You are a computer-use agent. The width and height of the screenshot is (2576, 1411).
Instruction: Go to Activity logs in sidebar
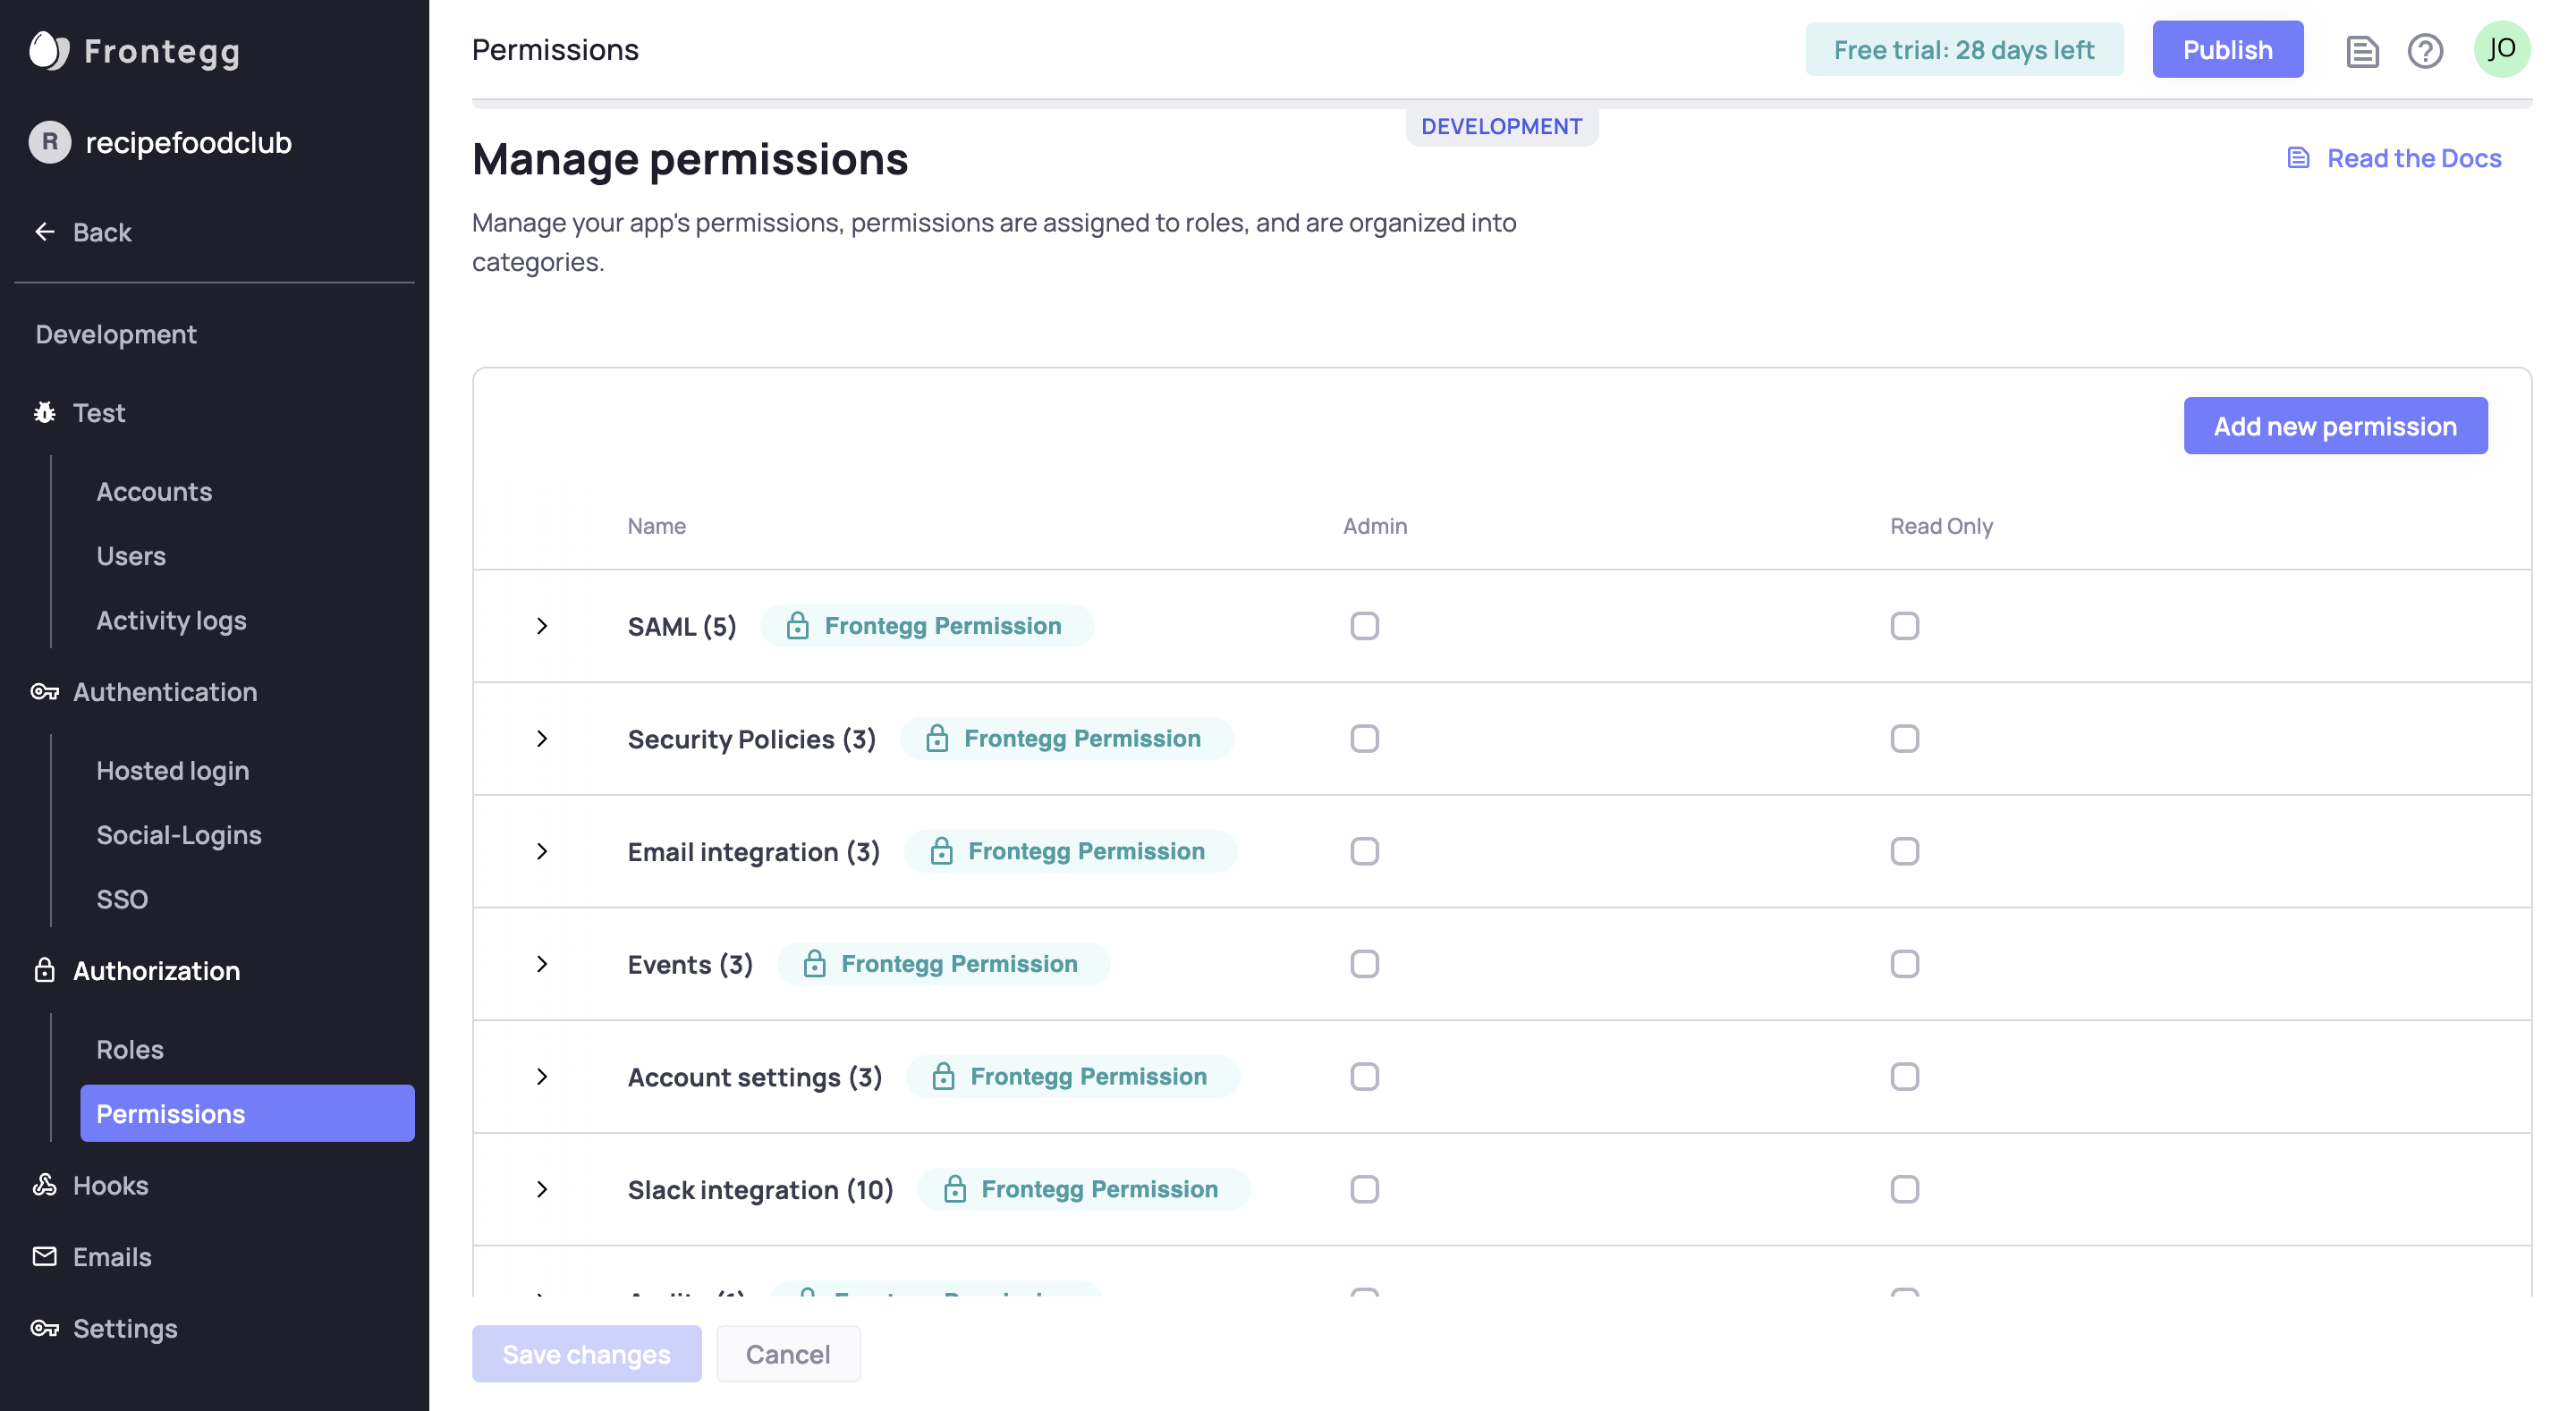(171, 620)
